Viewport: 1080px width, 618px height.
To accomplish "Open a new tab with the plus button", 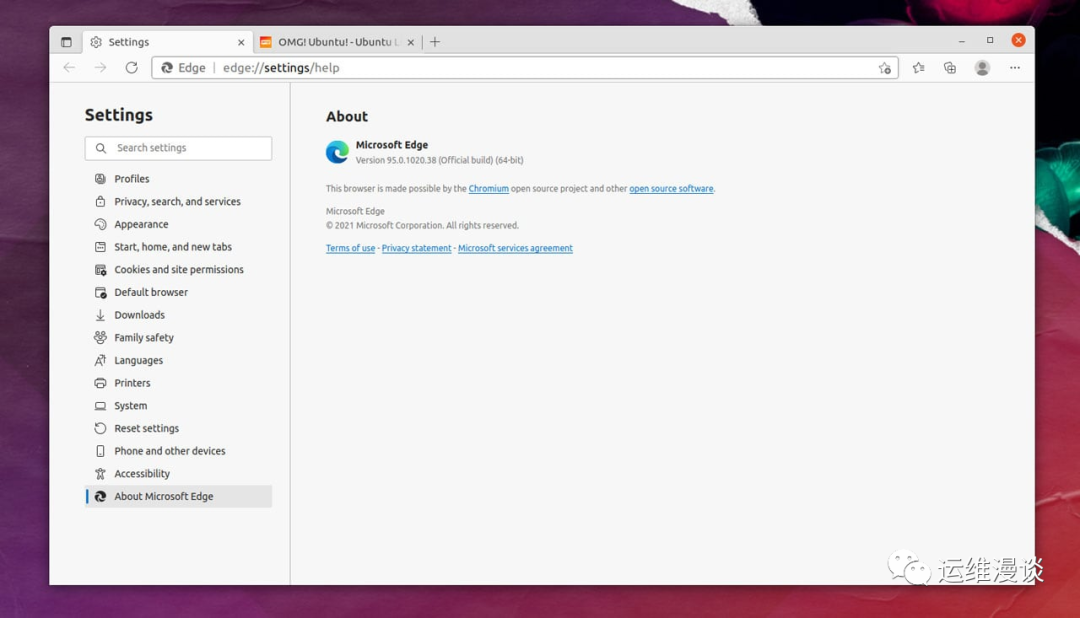I will tap(435, 42).
